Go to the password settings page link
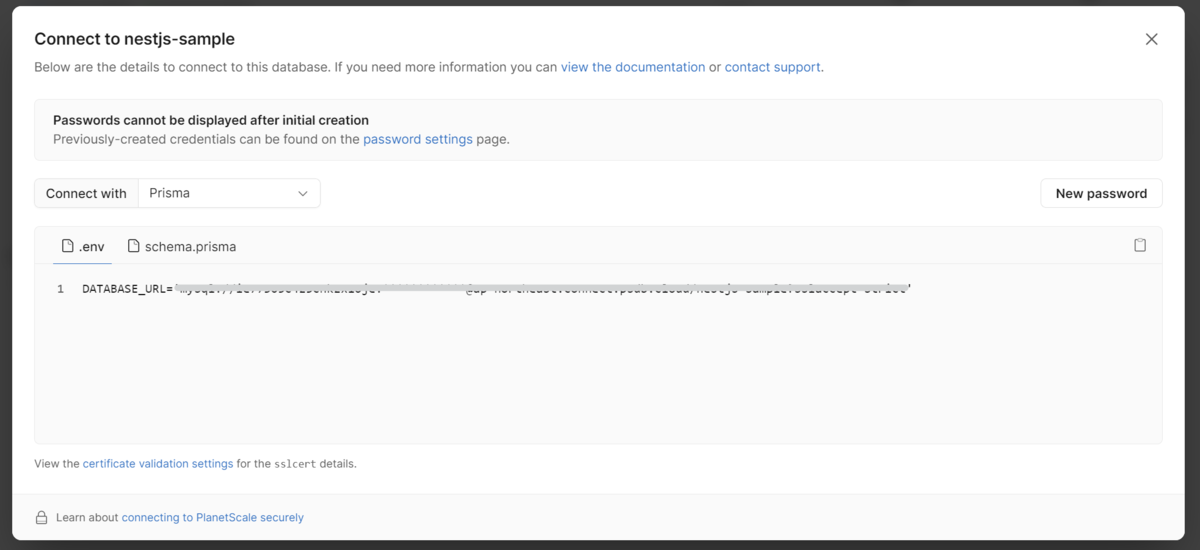 [418, 139]
